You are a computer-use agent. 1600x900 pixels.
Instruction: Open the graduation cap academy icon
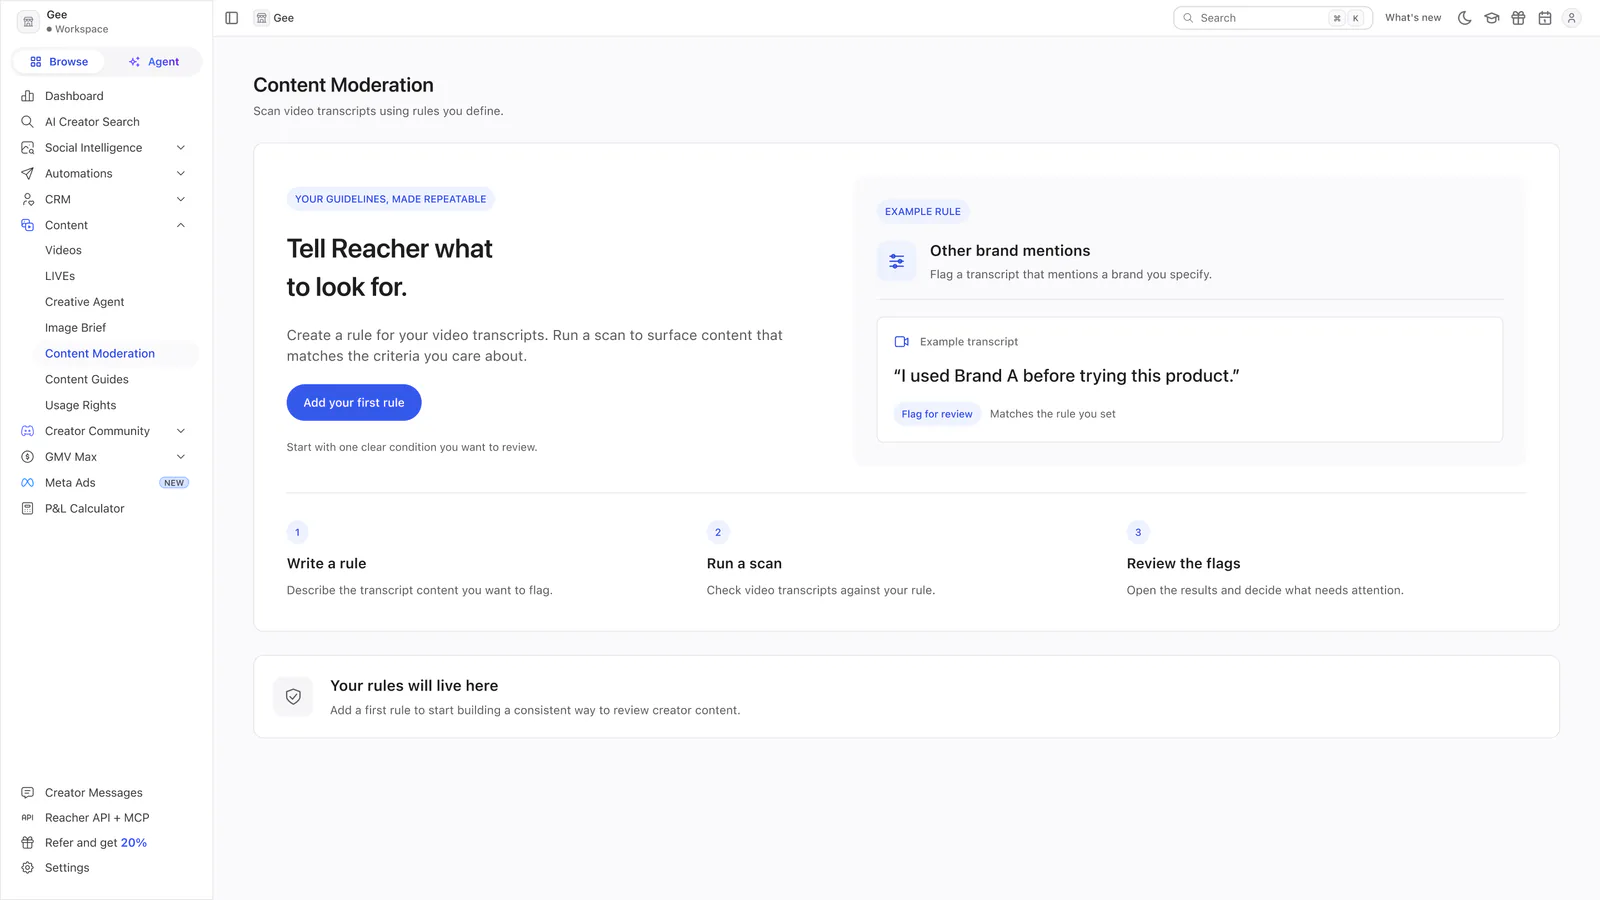click(x=1492, y=18)
